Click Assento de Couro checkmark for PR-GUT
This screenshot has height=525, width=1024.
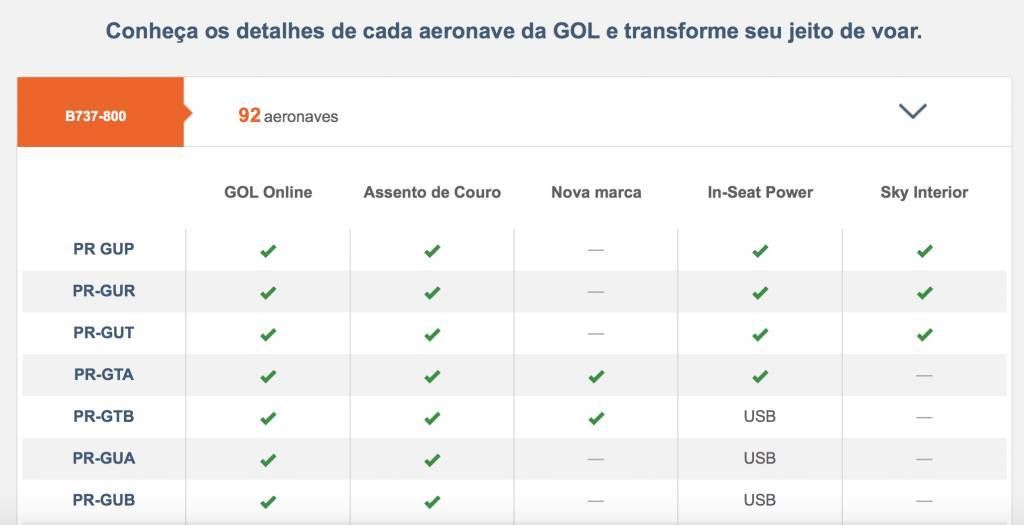click(432, 334)
